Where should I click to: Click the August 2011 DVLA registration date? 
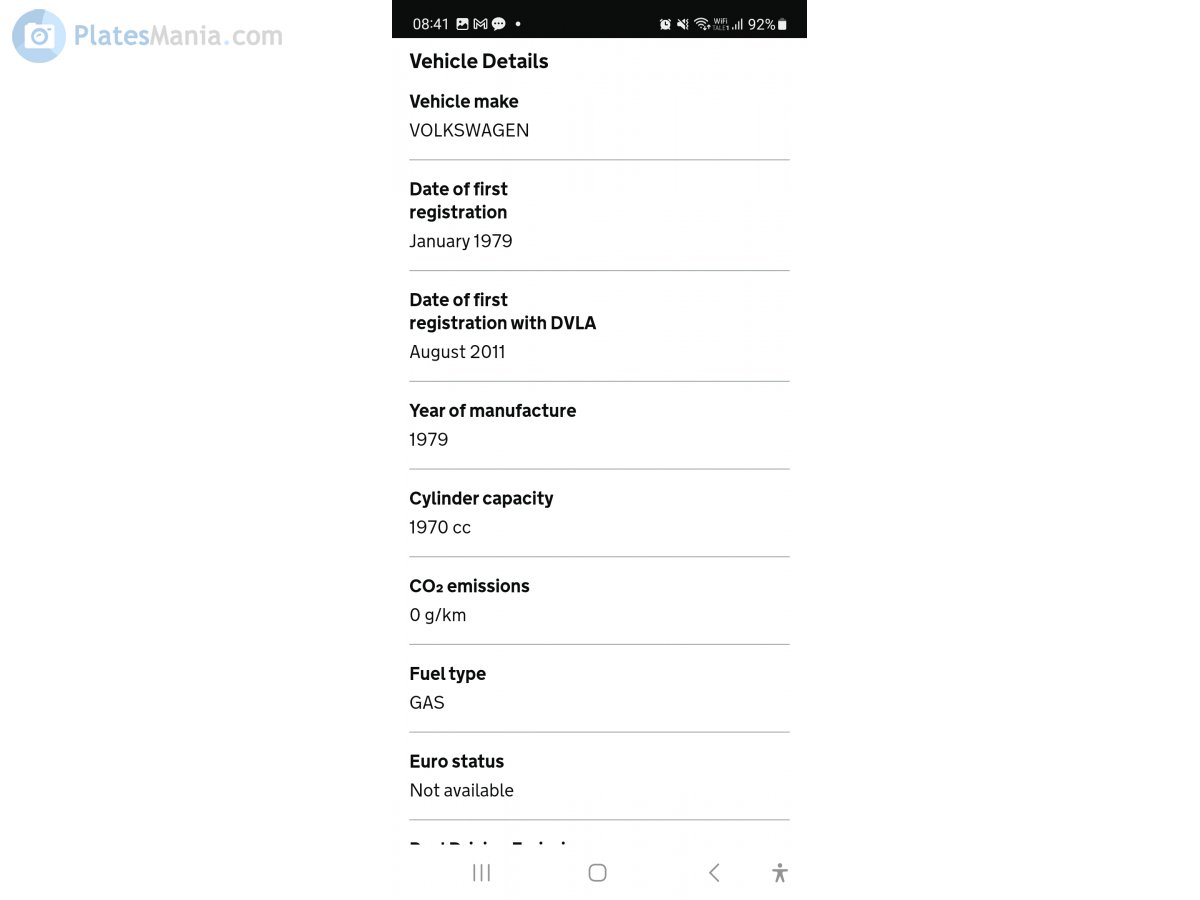(x=457, y=352)
